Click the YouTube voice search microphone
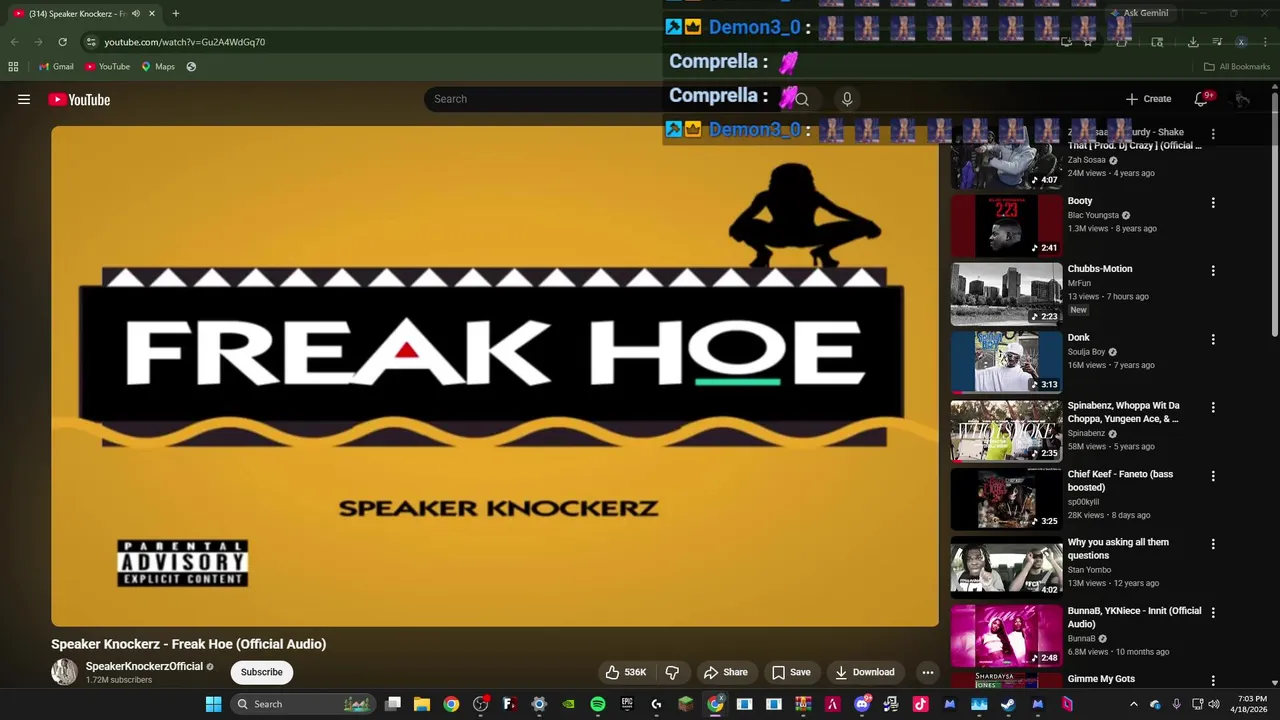Viewport: 1280px width, 720px height. (x=847, y=99)
